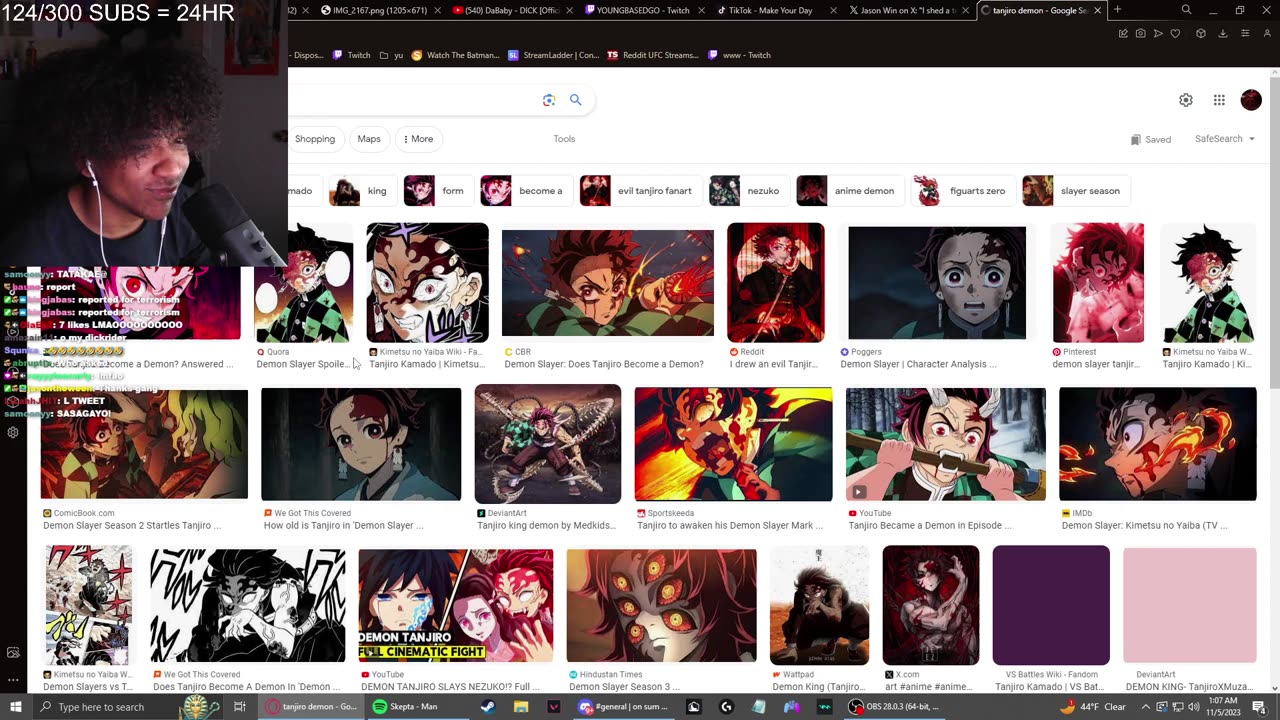This screenshot has width=1280, height=720.
Task: Expand the More search filters menu
Action: pos(418,139)
